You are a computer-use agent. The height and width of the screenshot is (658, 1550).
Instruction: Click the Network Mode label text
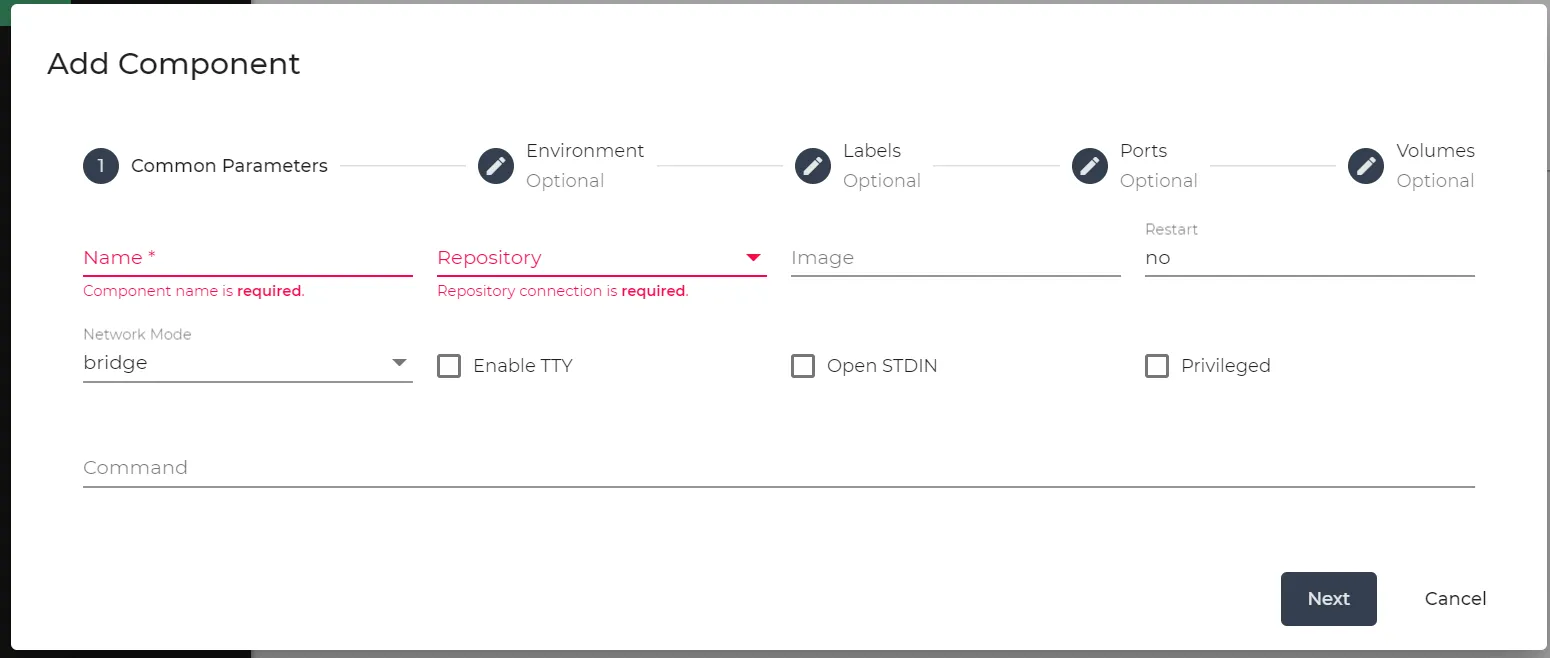click(137, 335)
